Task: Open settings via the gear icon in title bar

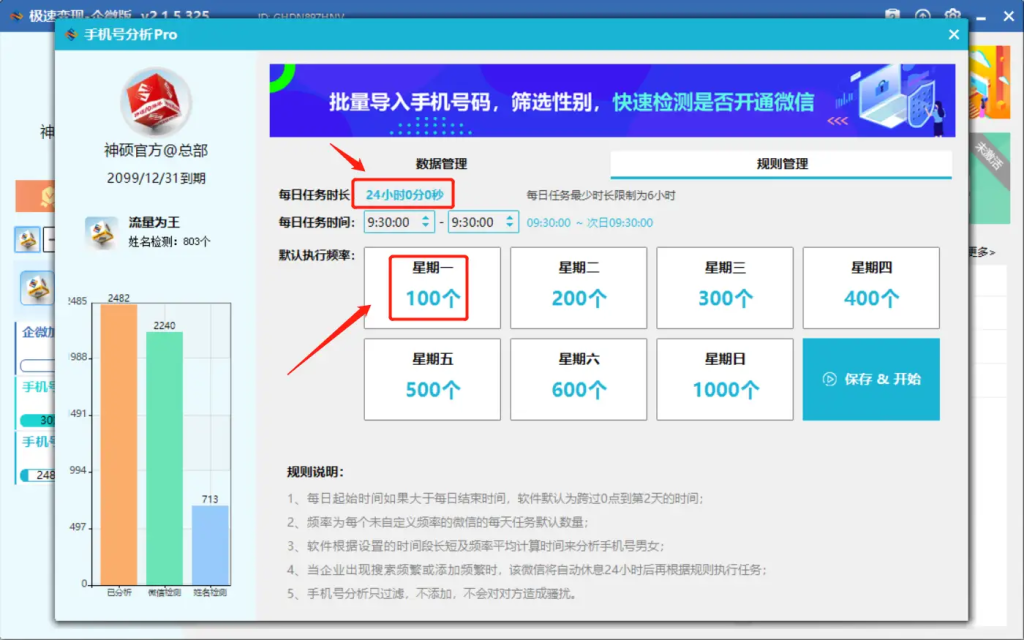Action: coord(952,15)
